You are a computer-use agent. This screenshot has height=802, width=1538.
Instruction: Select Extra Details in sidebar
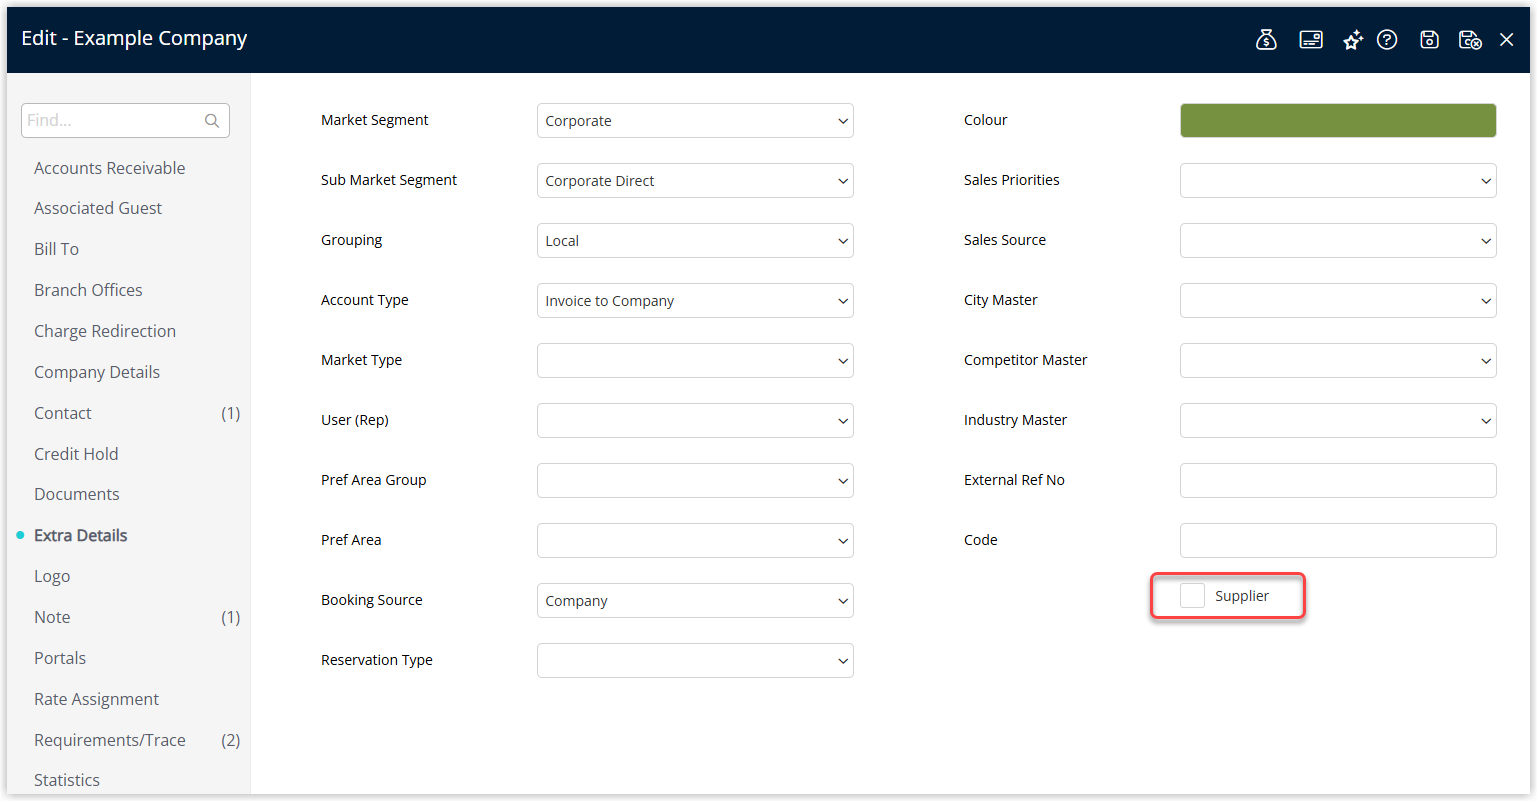[81, 535]
